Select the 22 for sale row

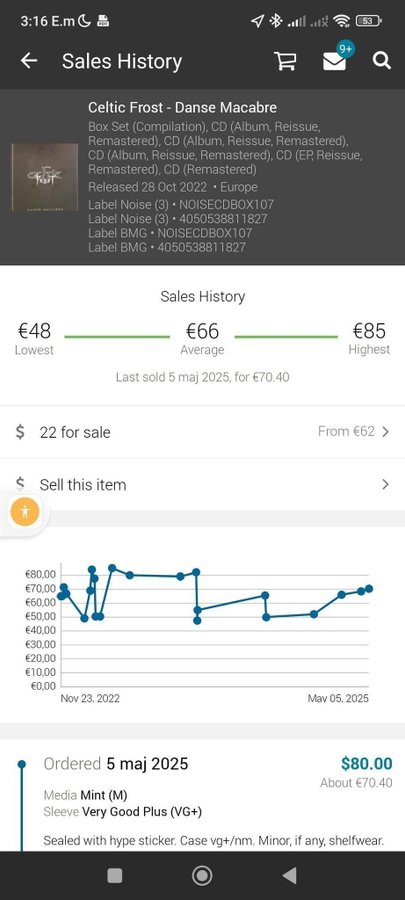click(202, 432)
